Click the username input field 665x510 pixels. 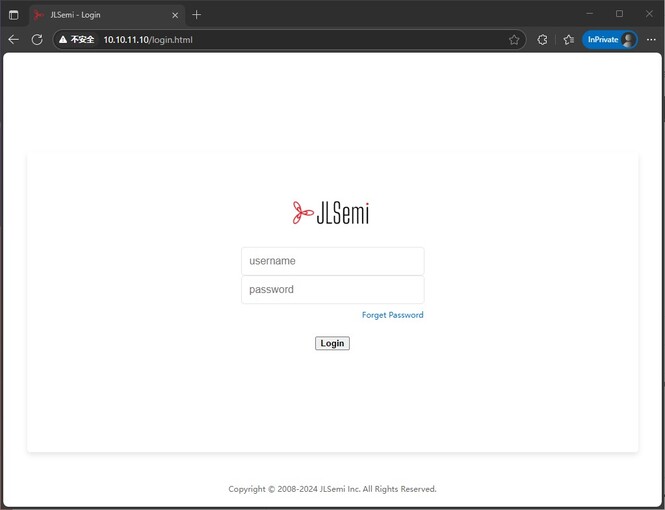click(332, 261)
